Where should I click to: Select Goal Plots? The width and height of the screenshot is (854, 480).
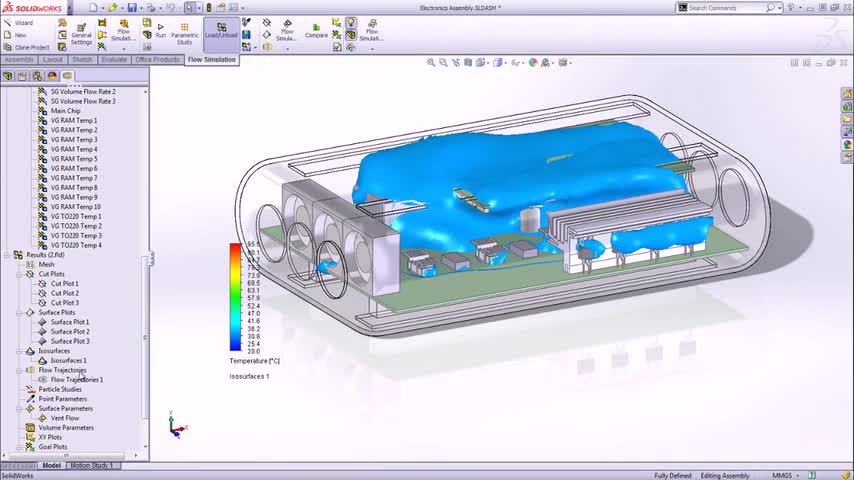(x=53, y=447)
